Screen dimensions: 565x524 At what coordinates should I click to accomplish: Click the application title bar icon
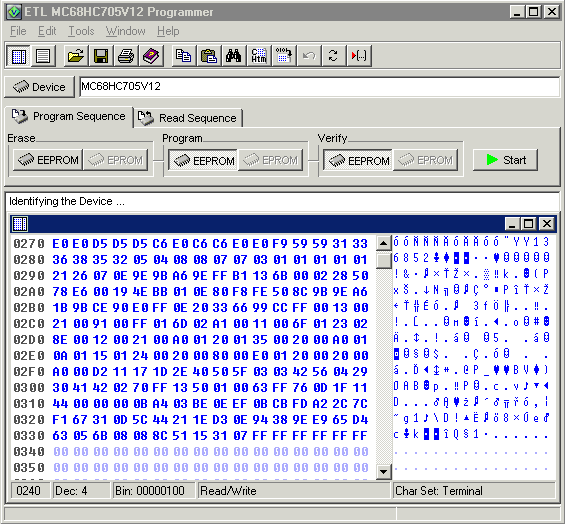click(14, 12)
